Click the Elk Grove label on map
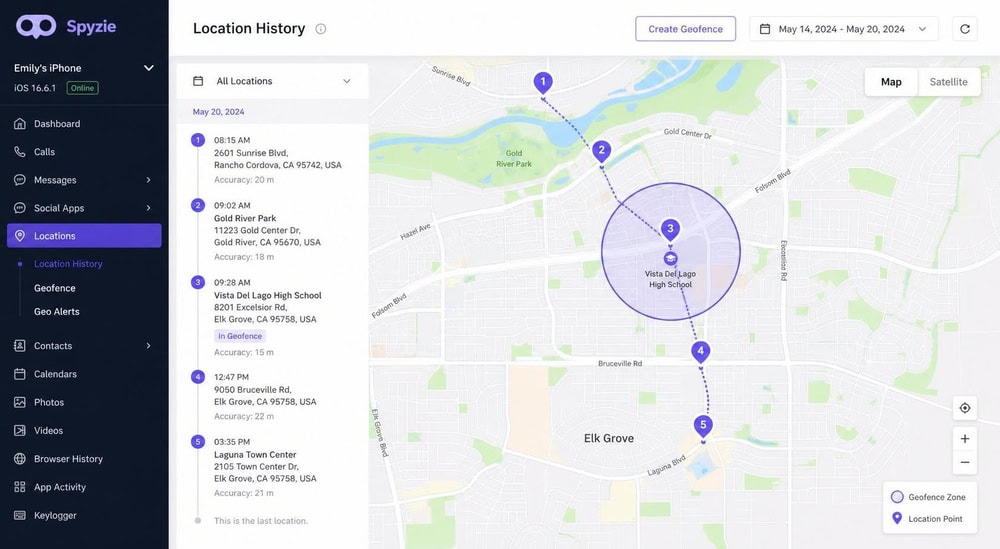 pyautogui.click(x=609, y=438)
